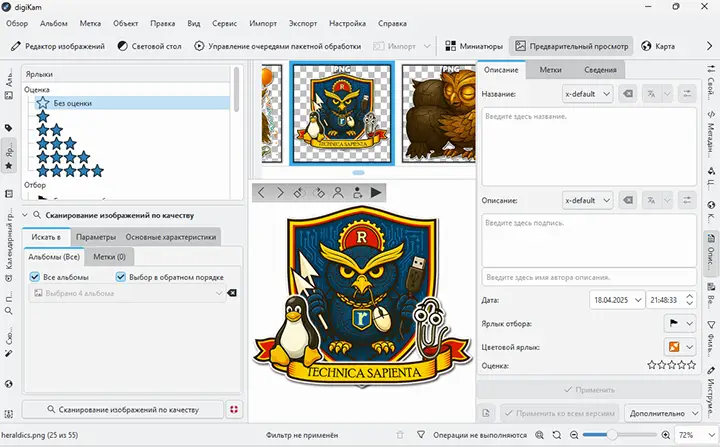The width and height of the screenshot is (720, 447).
Task: Open the Редактор изображений image editor
Action: click(x=58, y=46)
